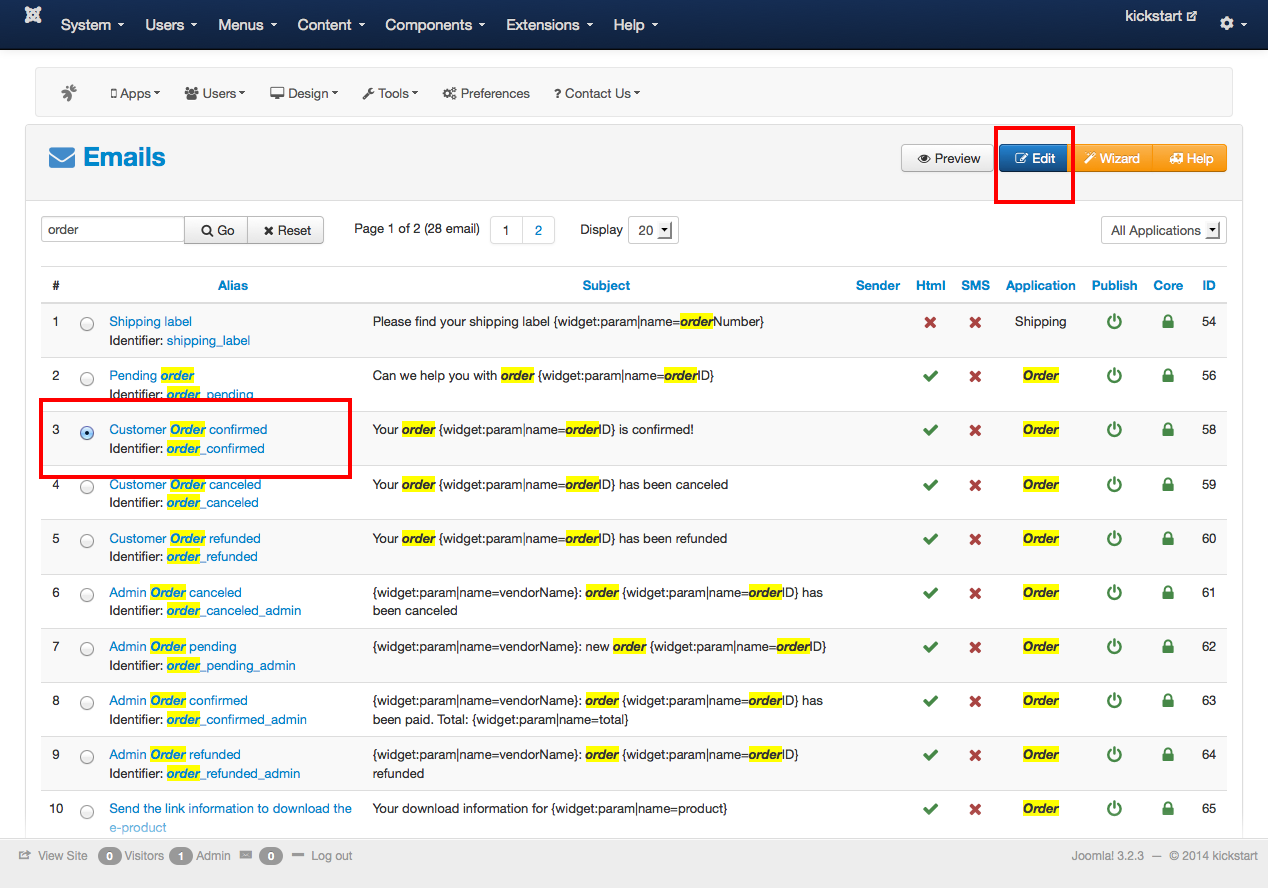Click the Html red cross for Shipping label
Screen dimensions: 1268x888
tap(930, 322)
